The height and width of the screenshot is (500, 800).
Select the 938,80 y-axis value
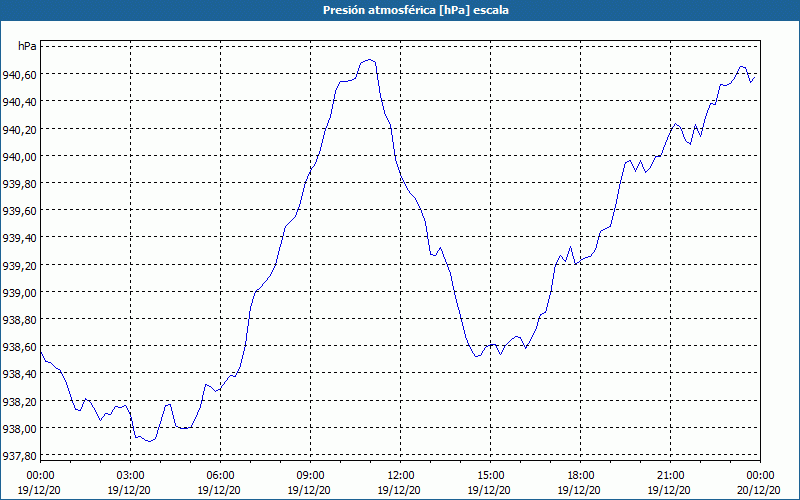click(19, 319)
